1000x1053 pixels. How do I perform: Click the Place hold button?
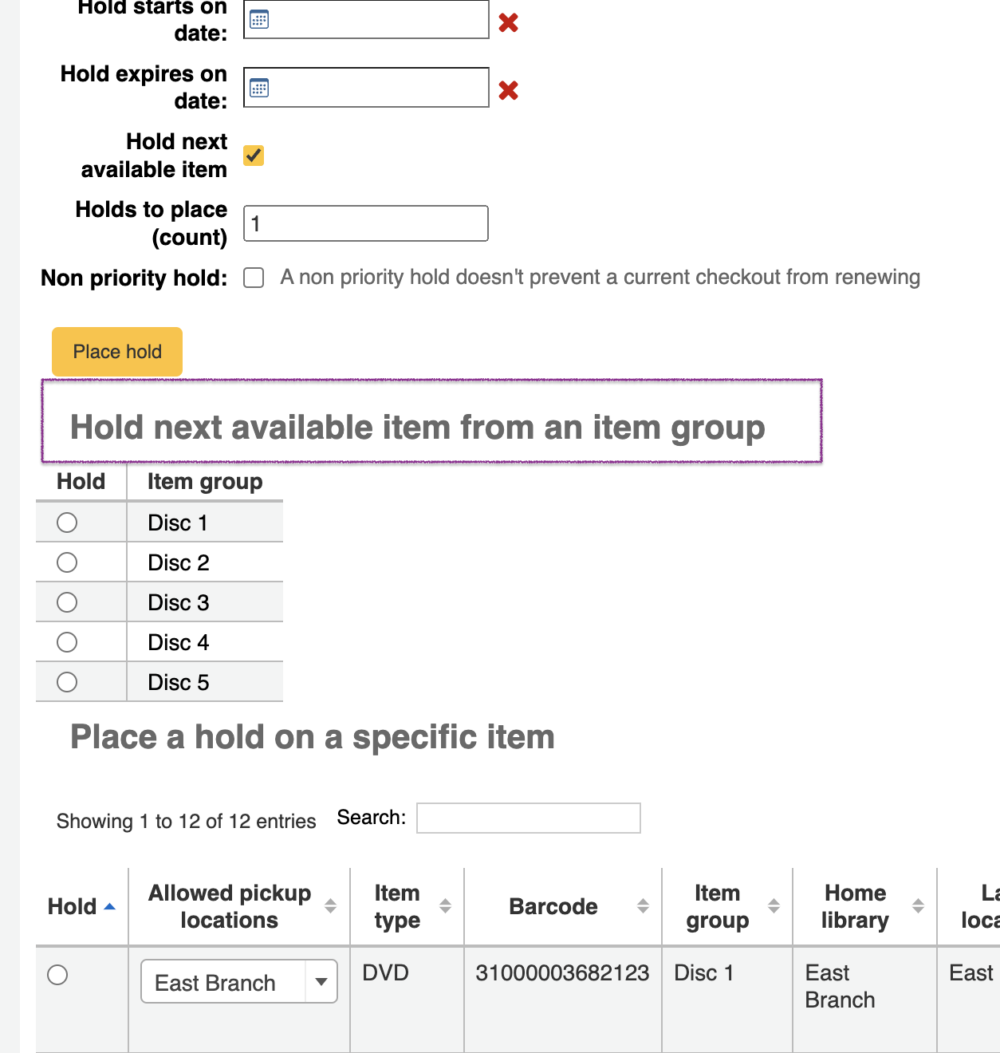click(x=117, y=351)
